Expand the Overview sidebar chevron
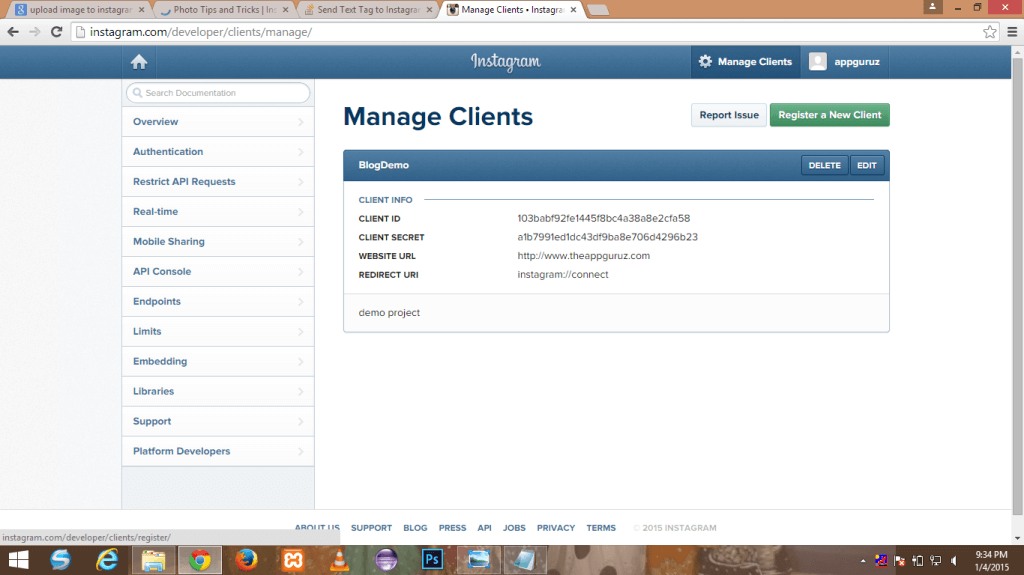The height and width of the screenshot is (575, 1024). click(300, 122)
